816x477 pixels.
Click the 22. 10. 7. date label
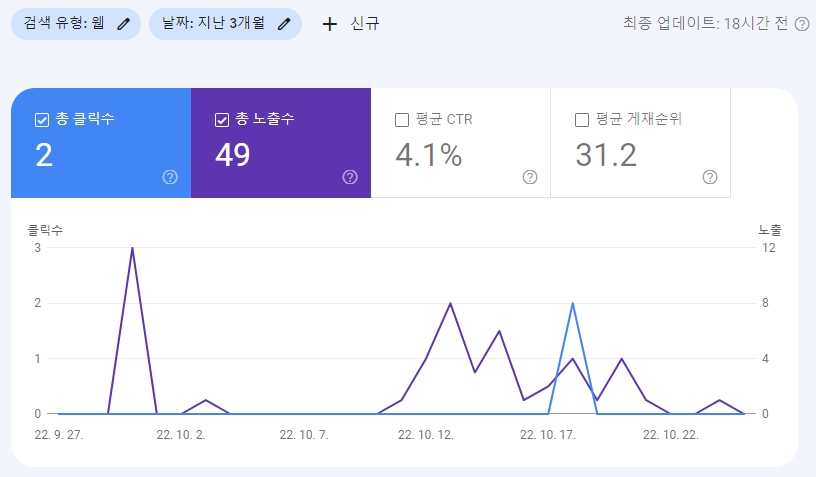[304, 435]
